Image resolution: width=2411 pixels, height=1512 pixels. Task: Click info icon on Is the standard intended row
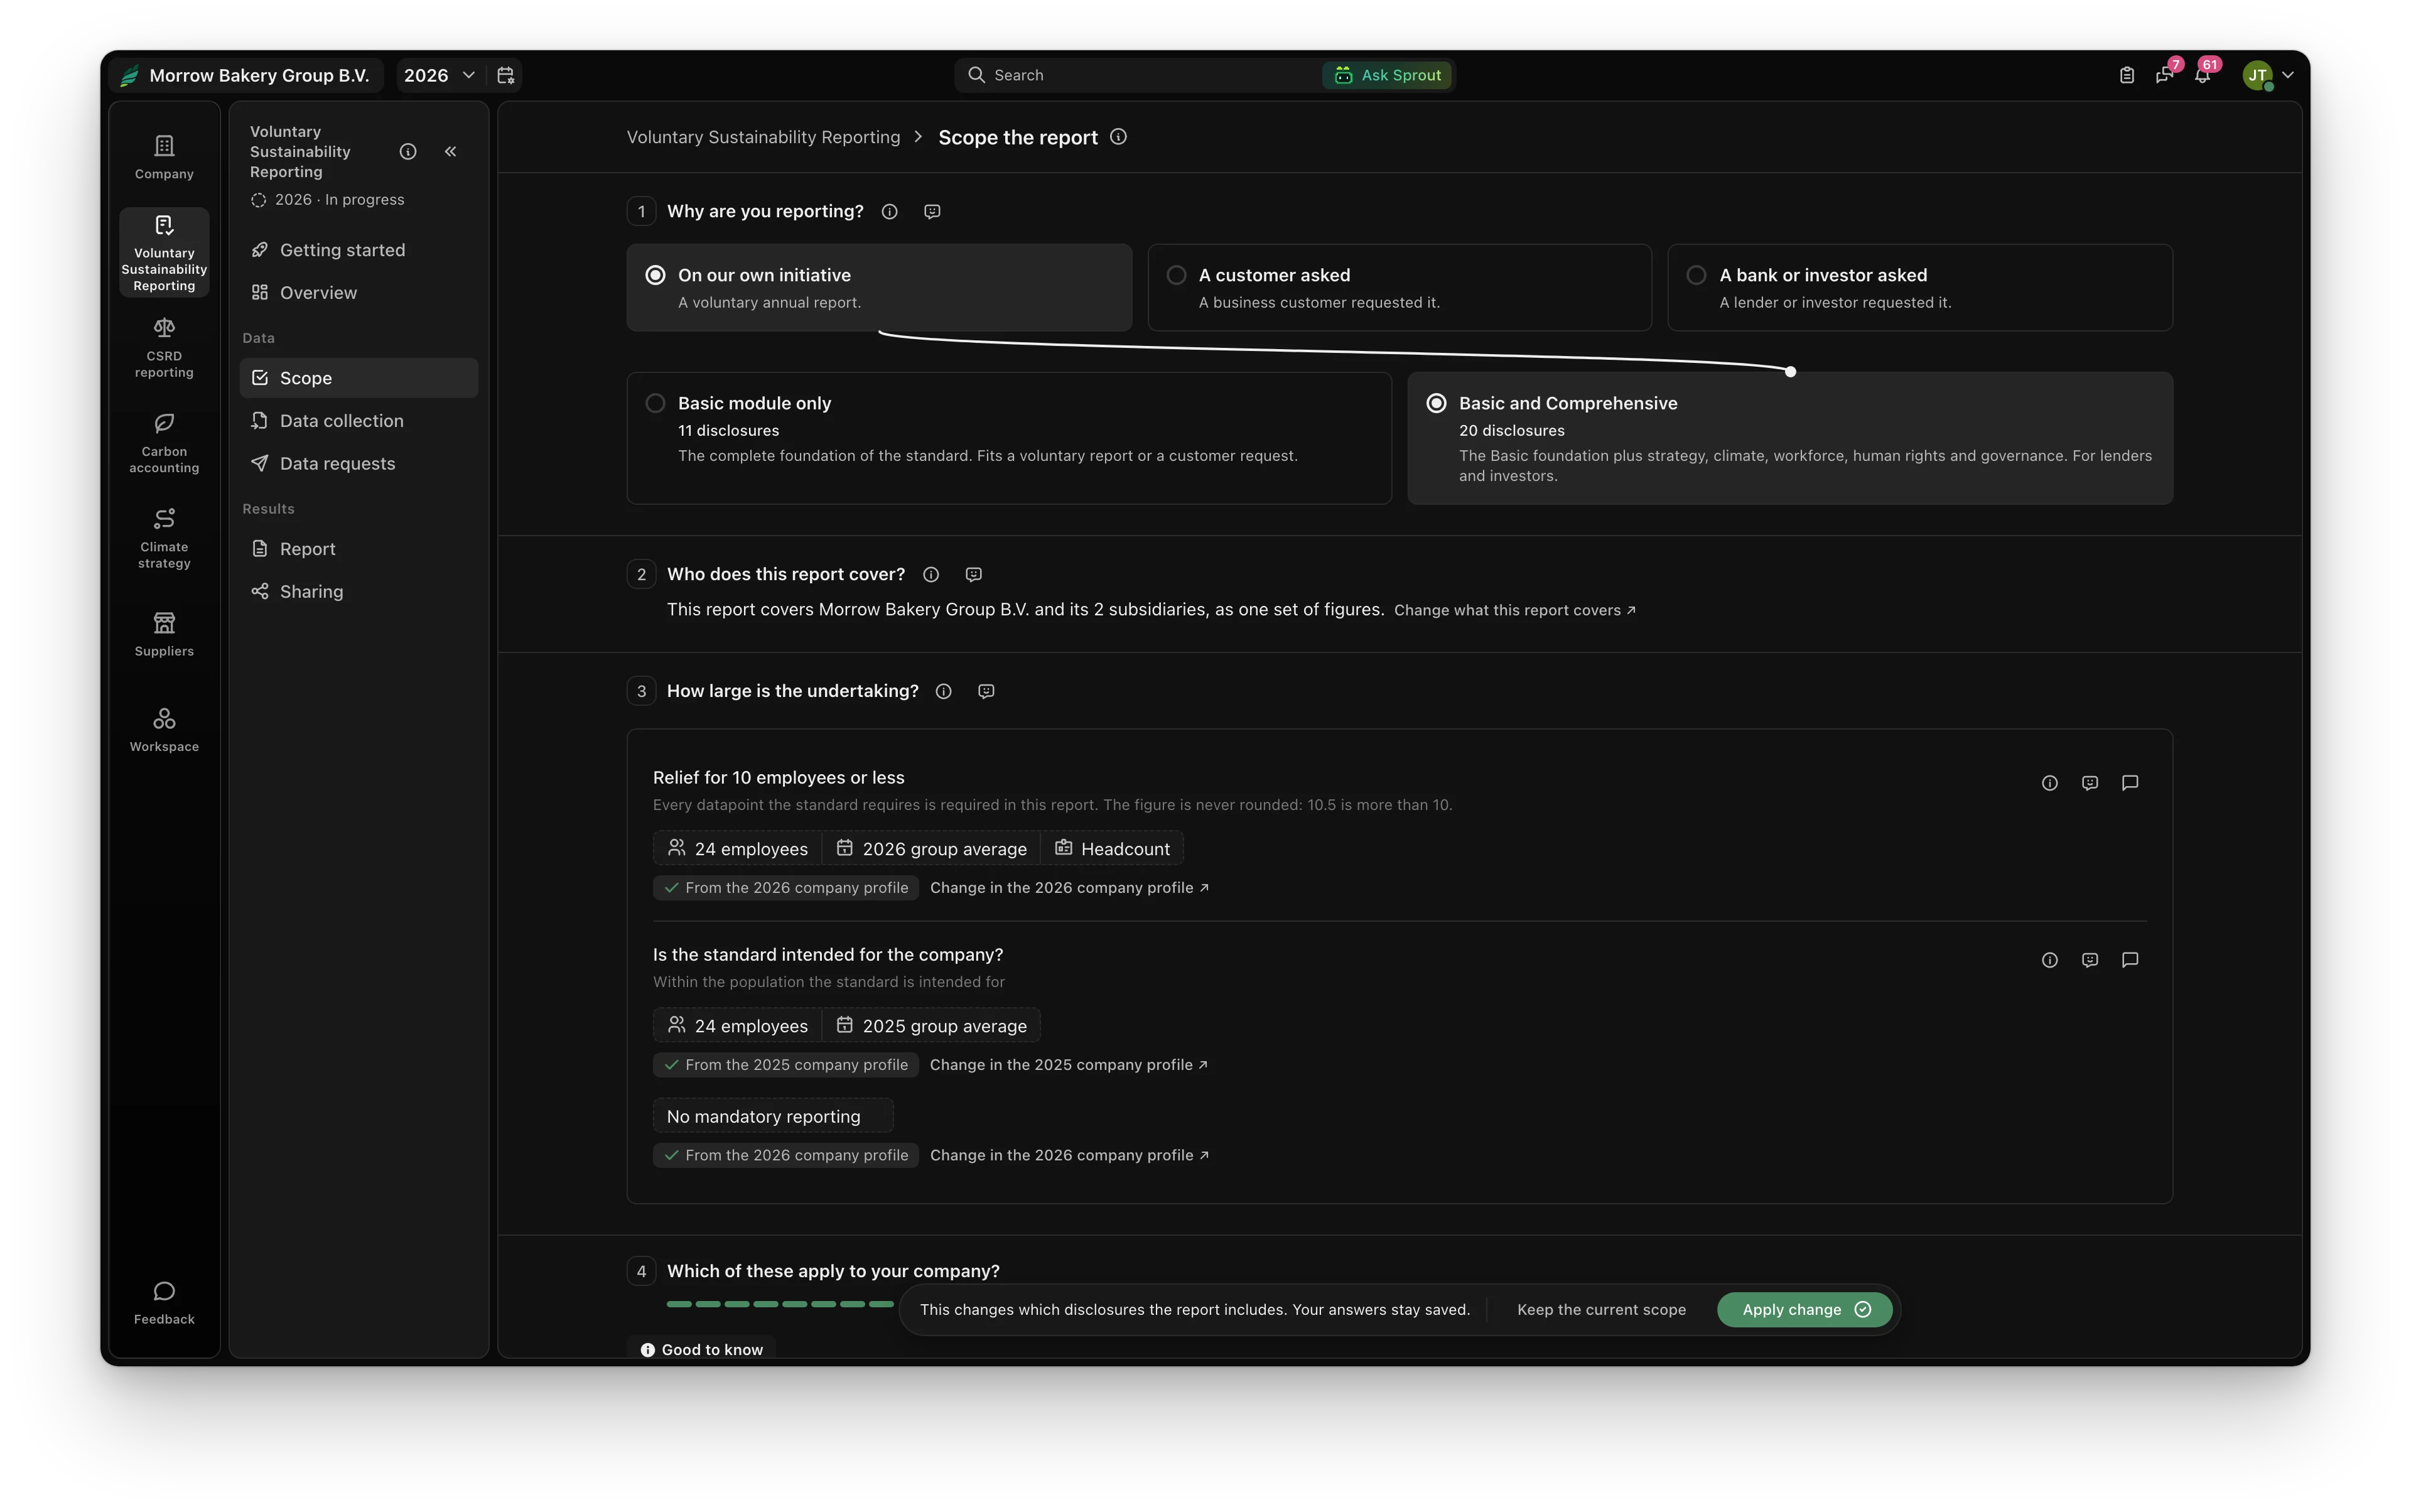(2049, 960)
